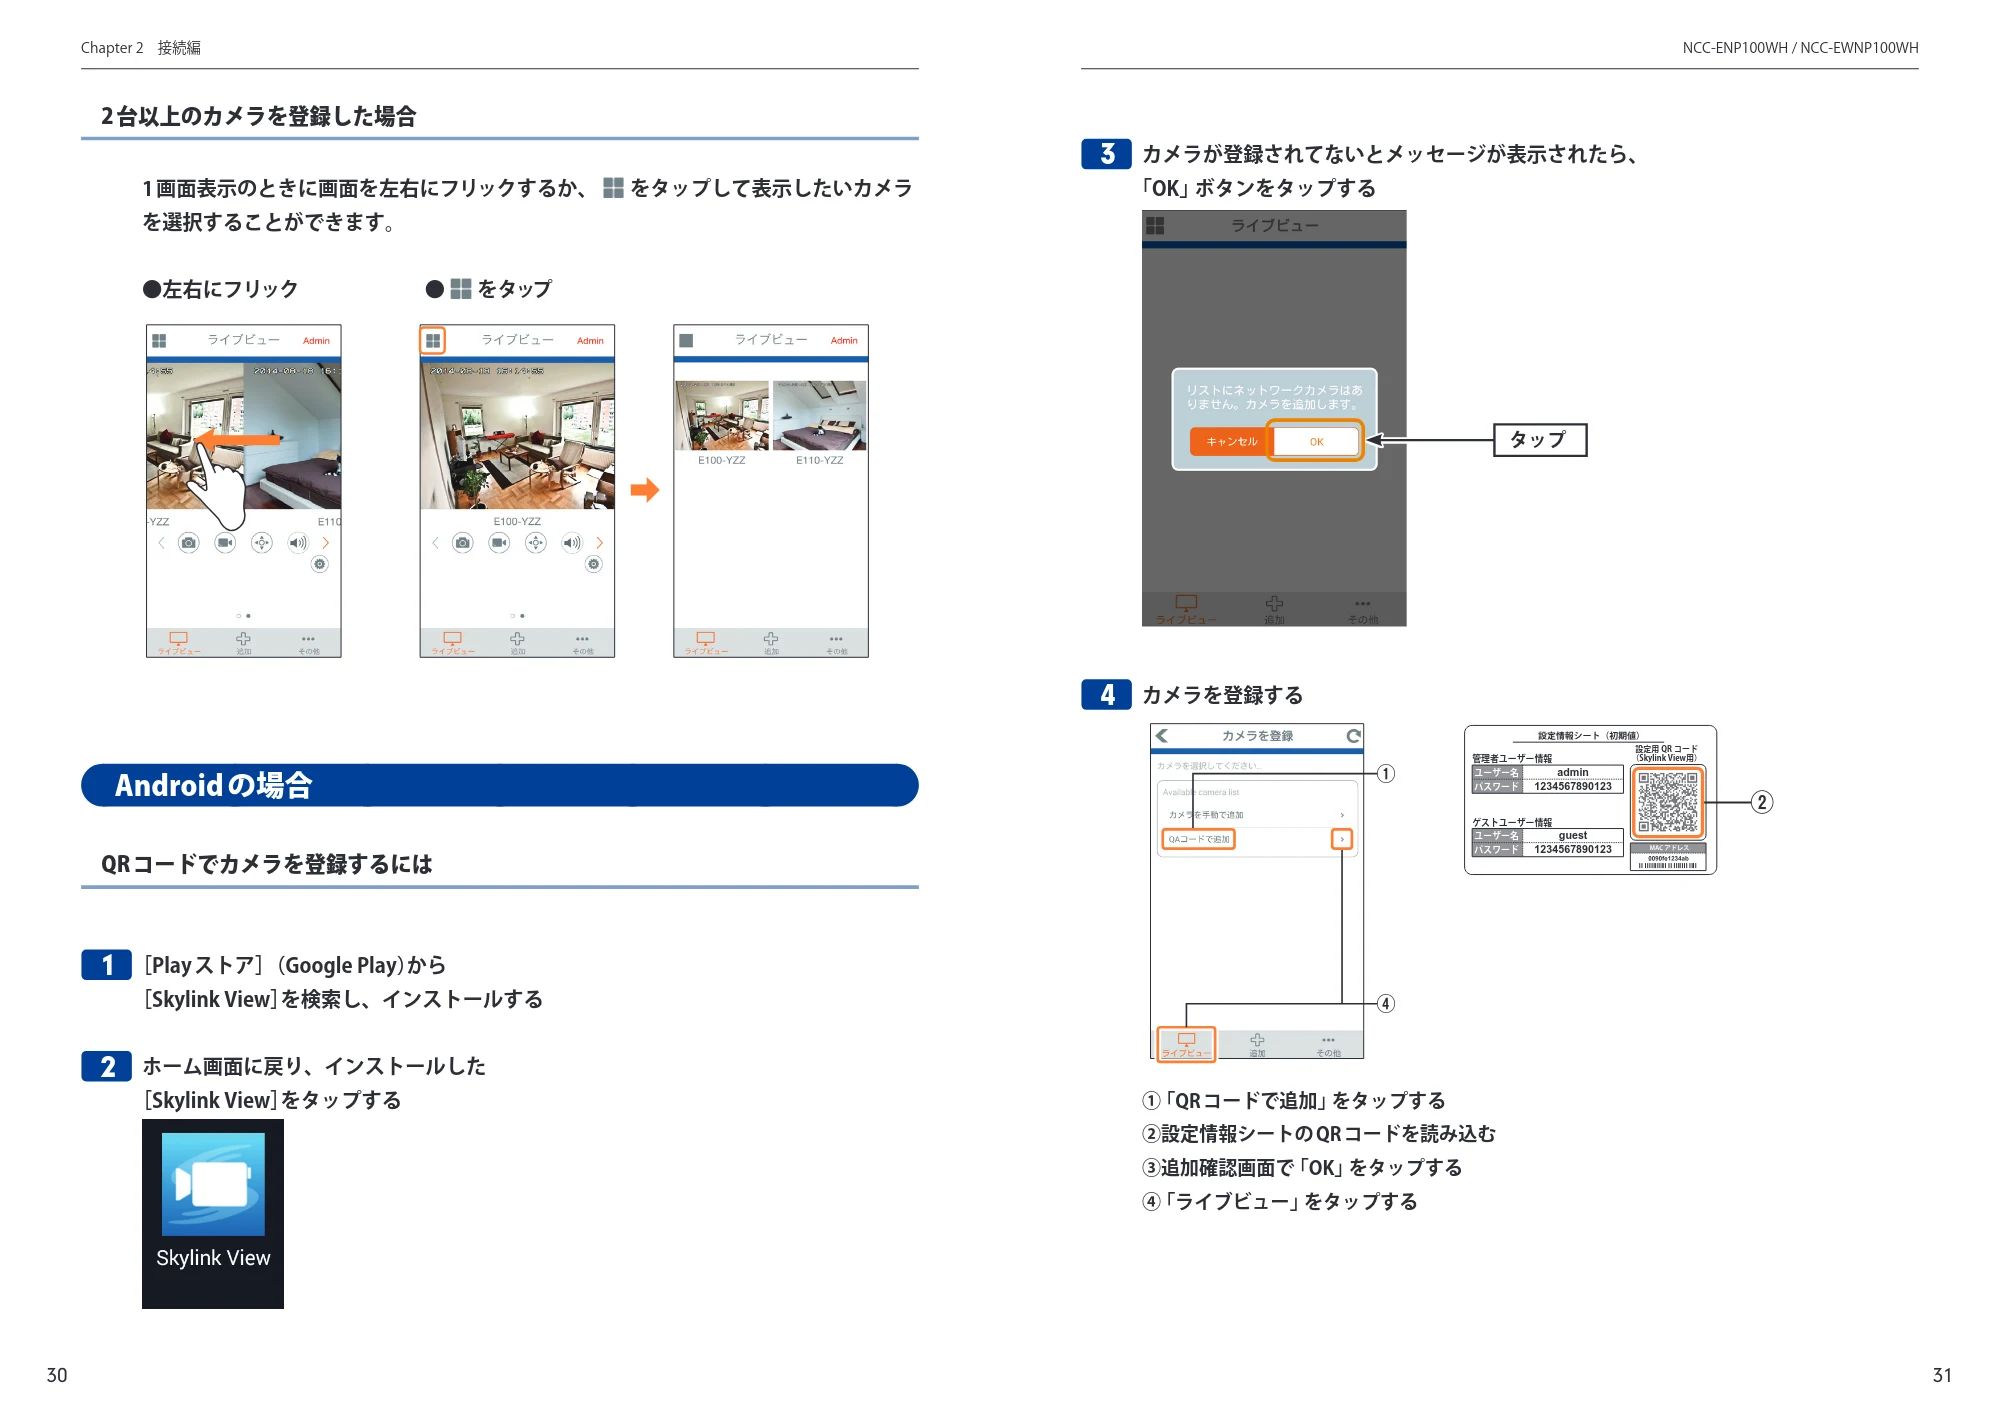The width and height of the screenshot is (2000, 1419).
Task: Take a snapshot in the E100-YZZ single view
Action: coord(463,543)
